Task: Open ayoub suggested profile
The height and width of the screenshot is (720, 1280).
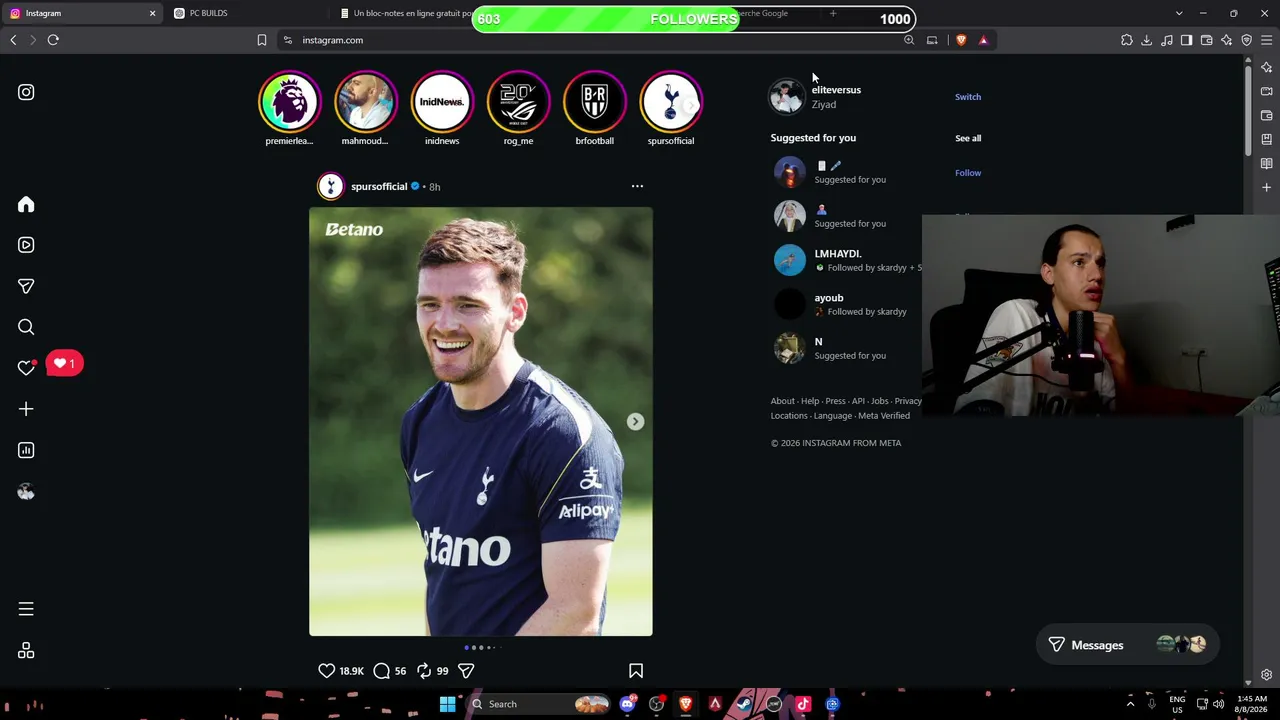Action: (829, 298)
